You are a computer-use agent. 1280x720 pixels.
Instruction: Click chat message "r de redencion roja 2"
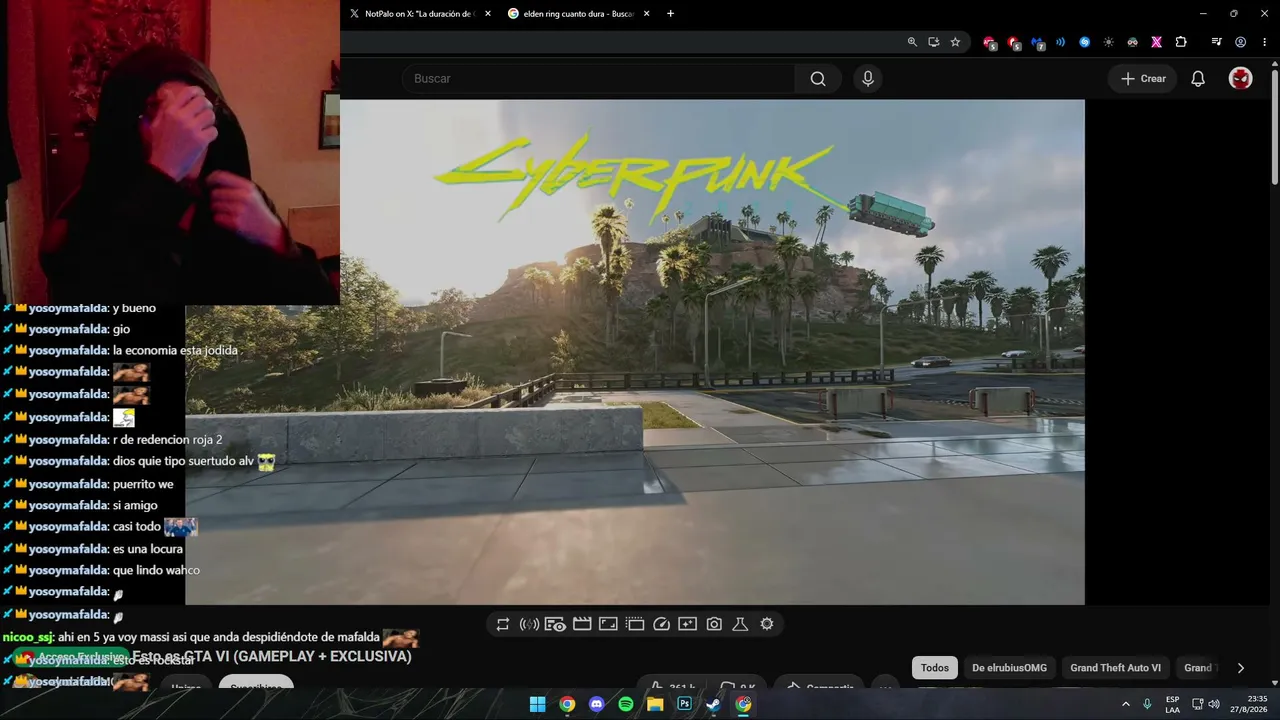point(167,440)
